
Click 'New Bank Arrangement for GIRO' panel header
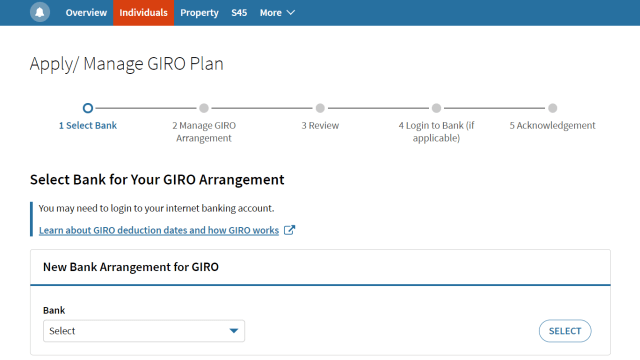[320, 267]
